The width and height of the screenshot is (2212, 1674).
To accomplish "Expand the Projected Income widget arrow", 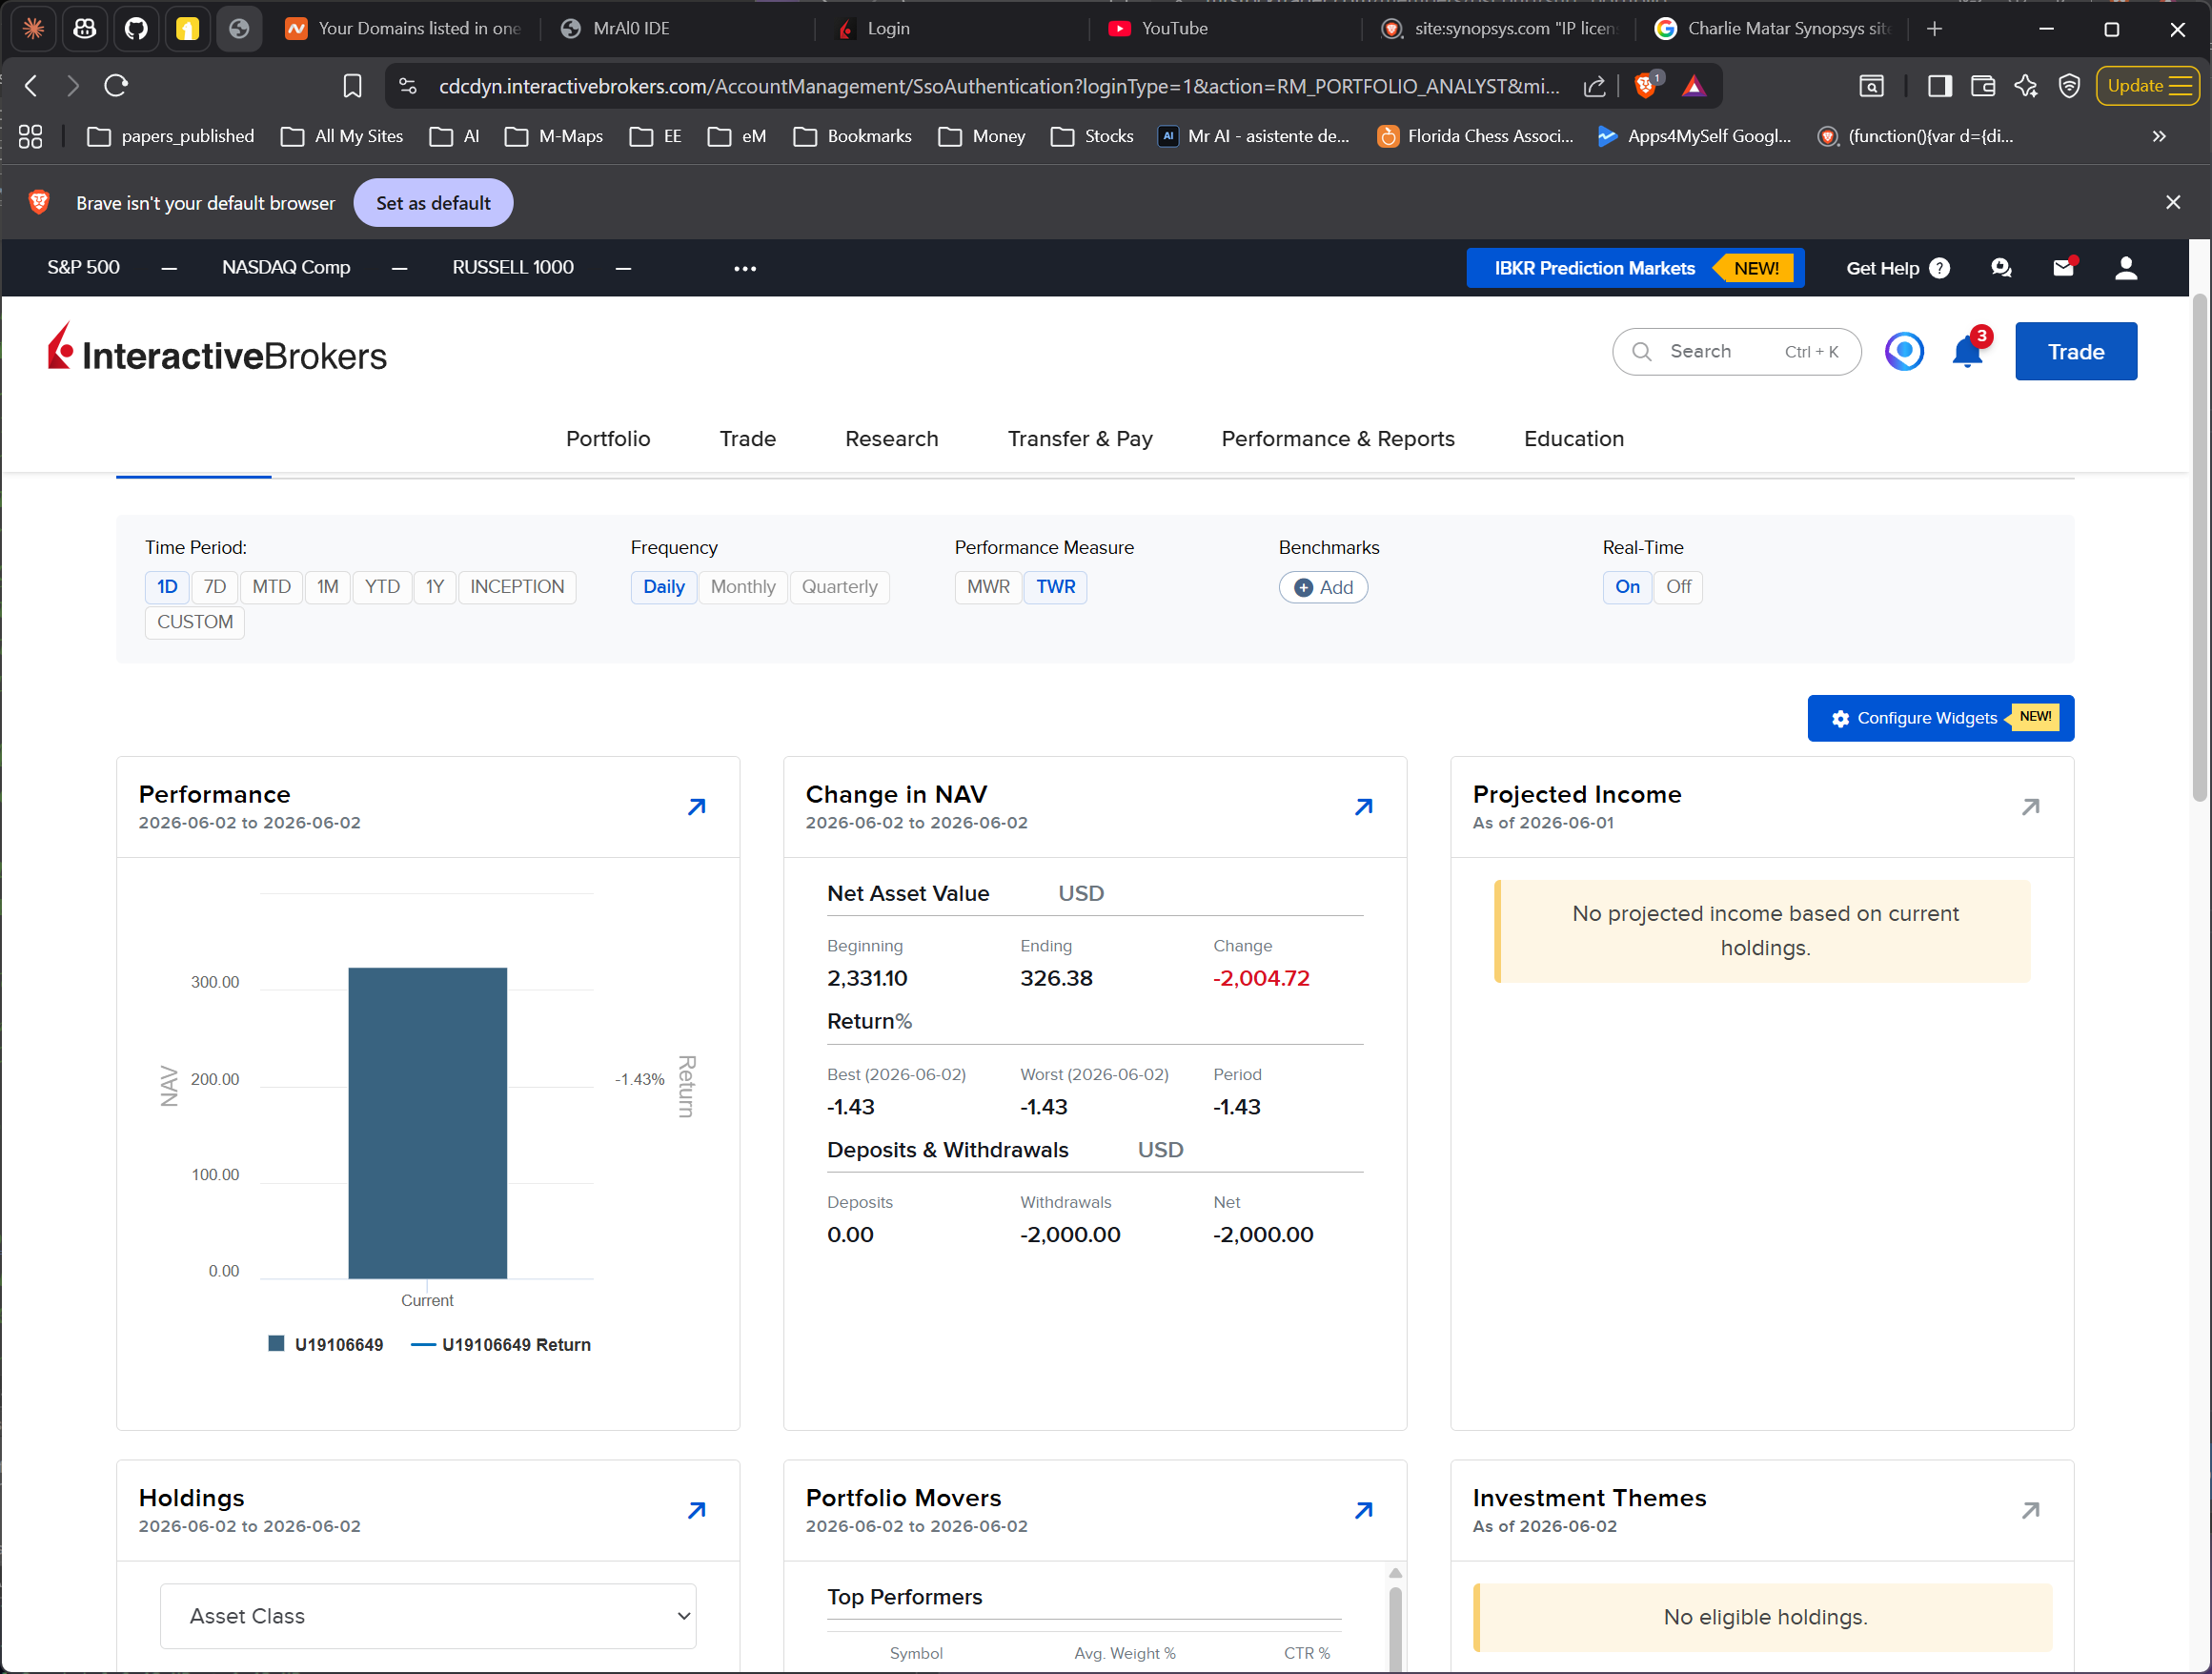I will (x=2030, y=807).
